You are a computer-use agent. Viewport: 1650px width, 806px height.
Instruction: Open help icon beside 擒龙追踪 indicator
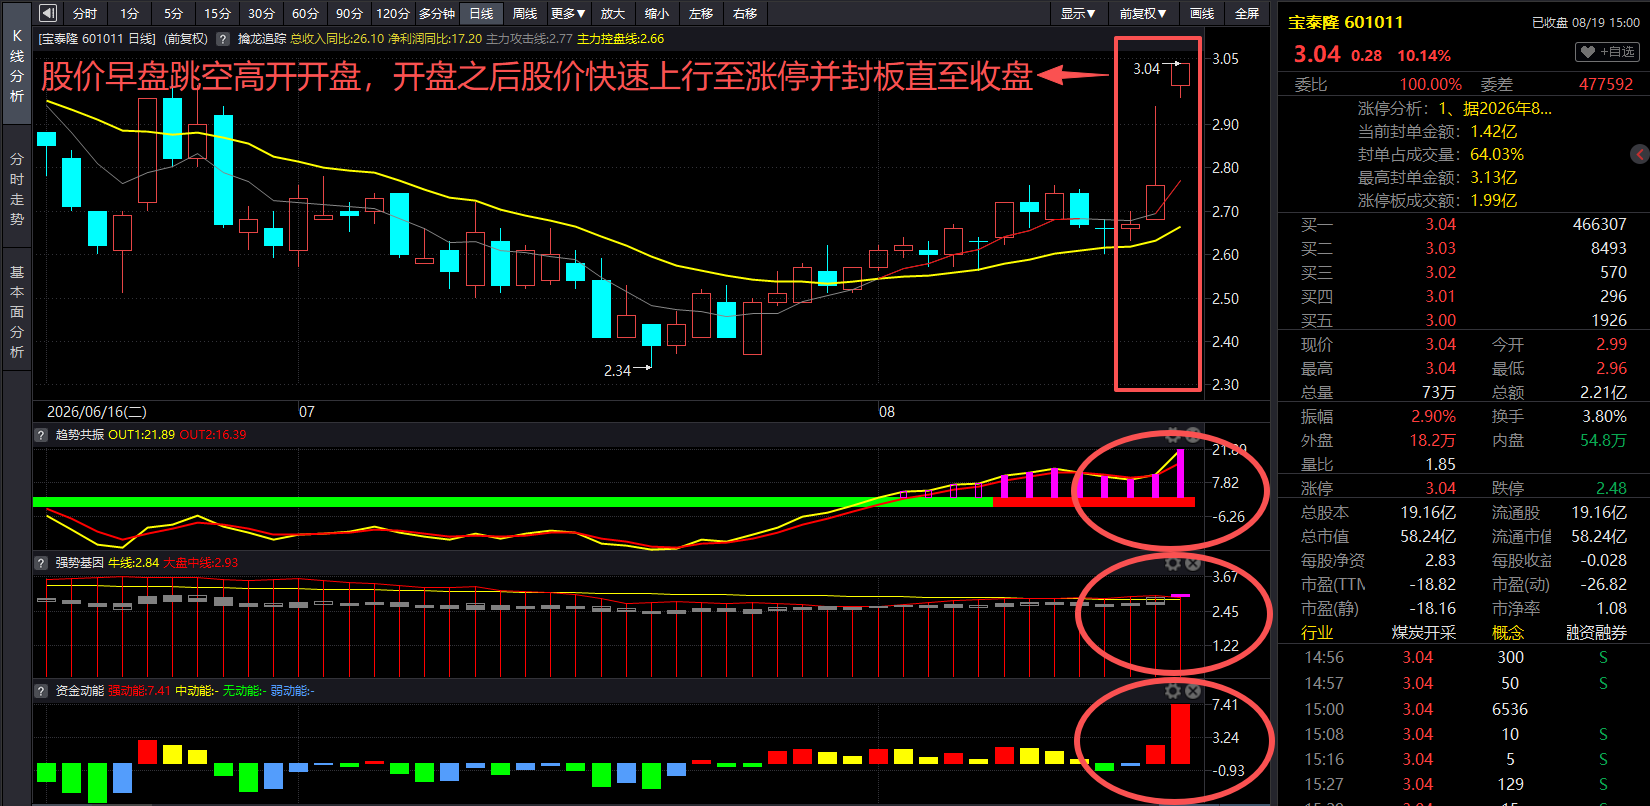coord(223,39)
